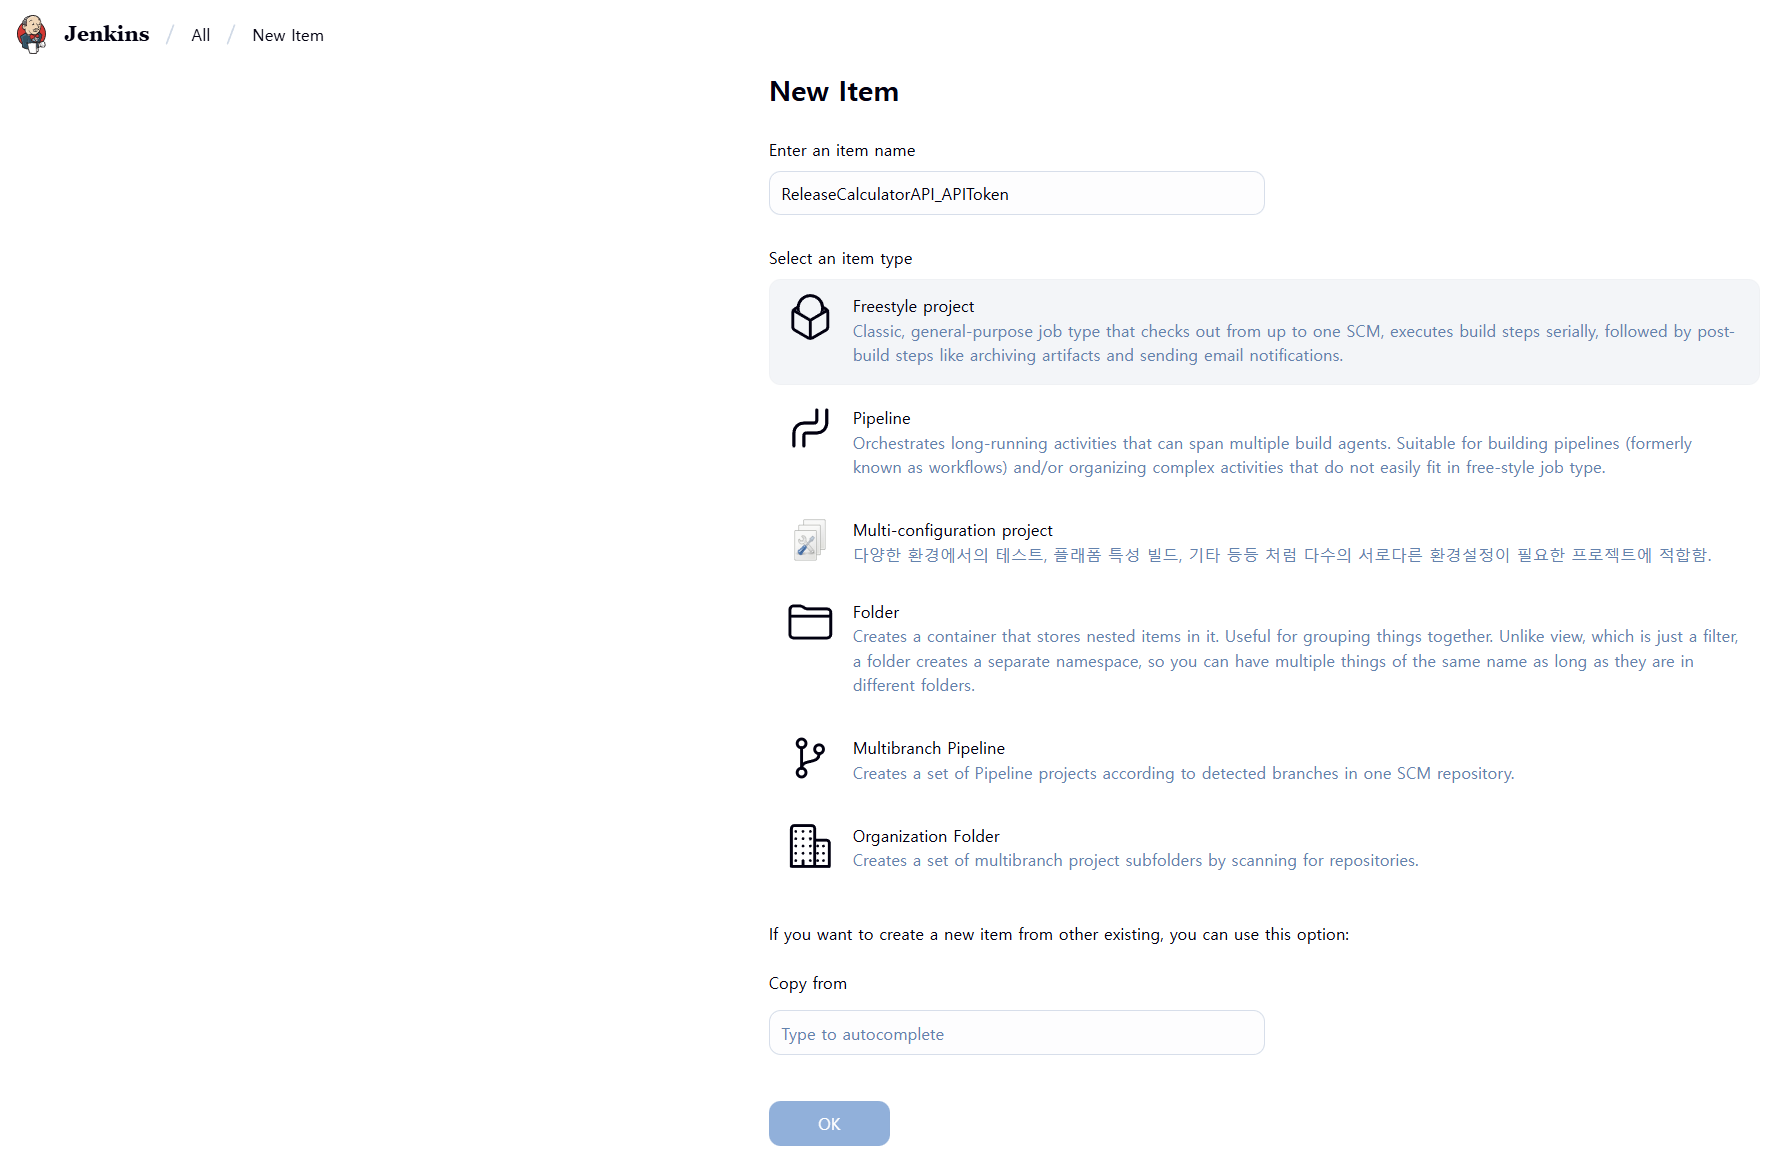Screen dimensions: 1779x1151
Task: Click the New Item breadcrumb
Action: coord(288,35)
